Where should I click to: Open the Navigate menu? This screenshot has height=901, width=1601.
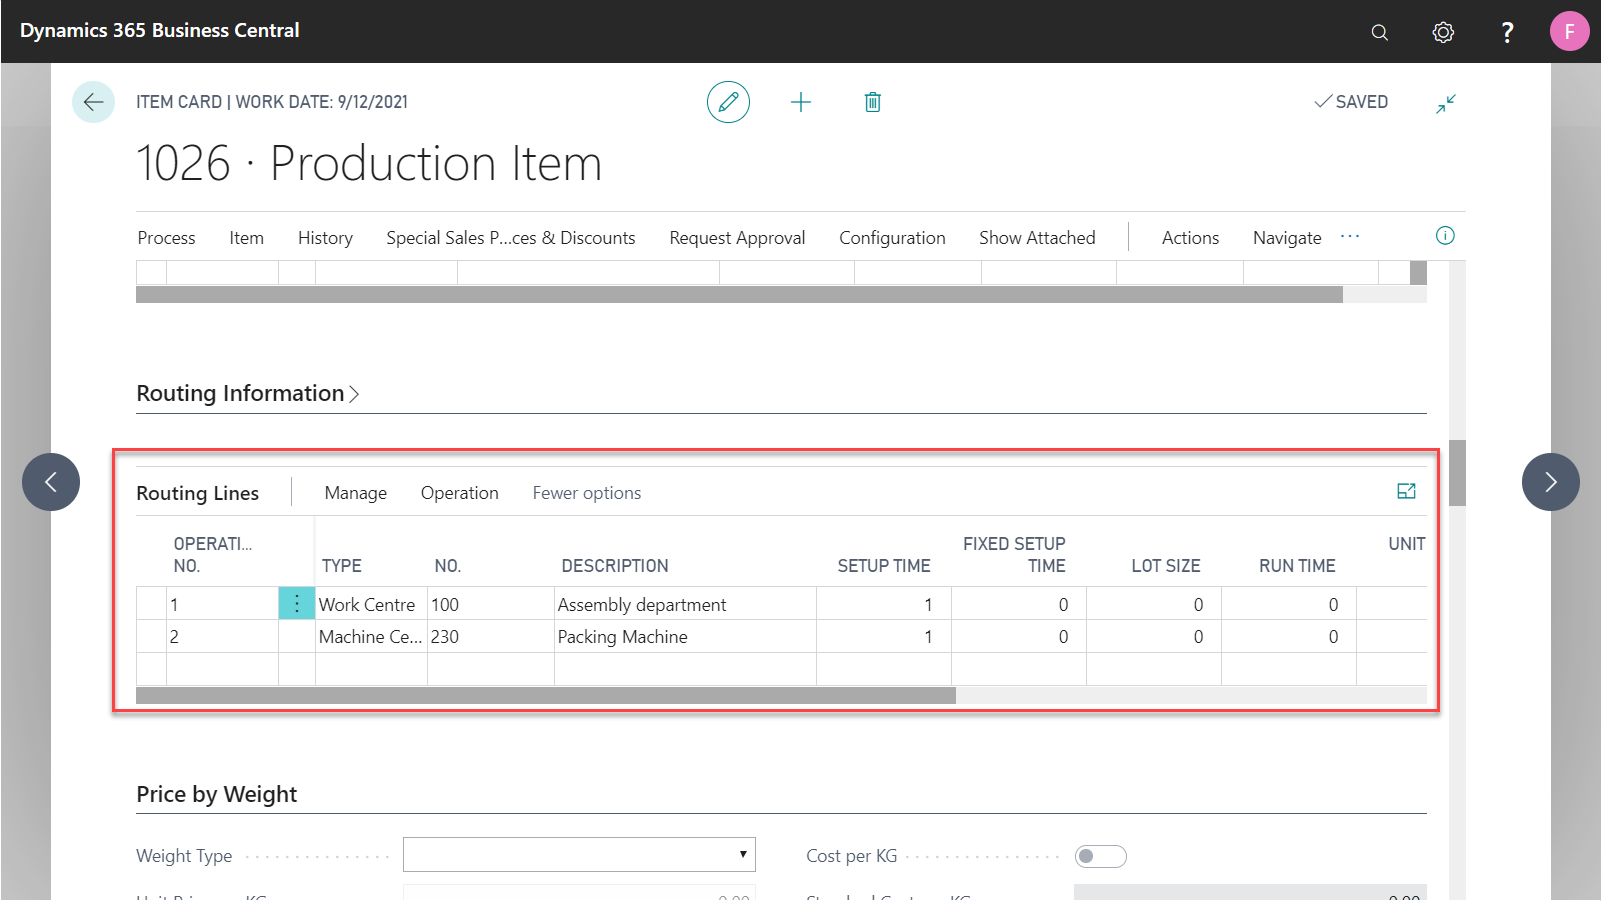click(1287, 238)
